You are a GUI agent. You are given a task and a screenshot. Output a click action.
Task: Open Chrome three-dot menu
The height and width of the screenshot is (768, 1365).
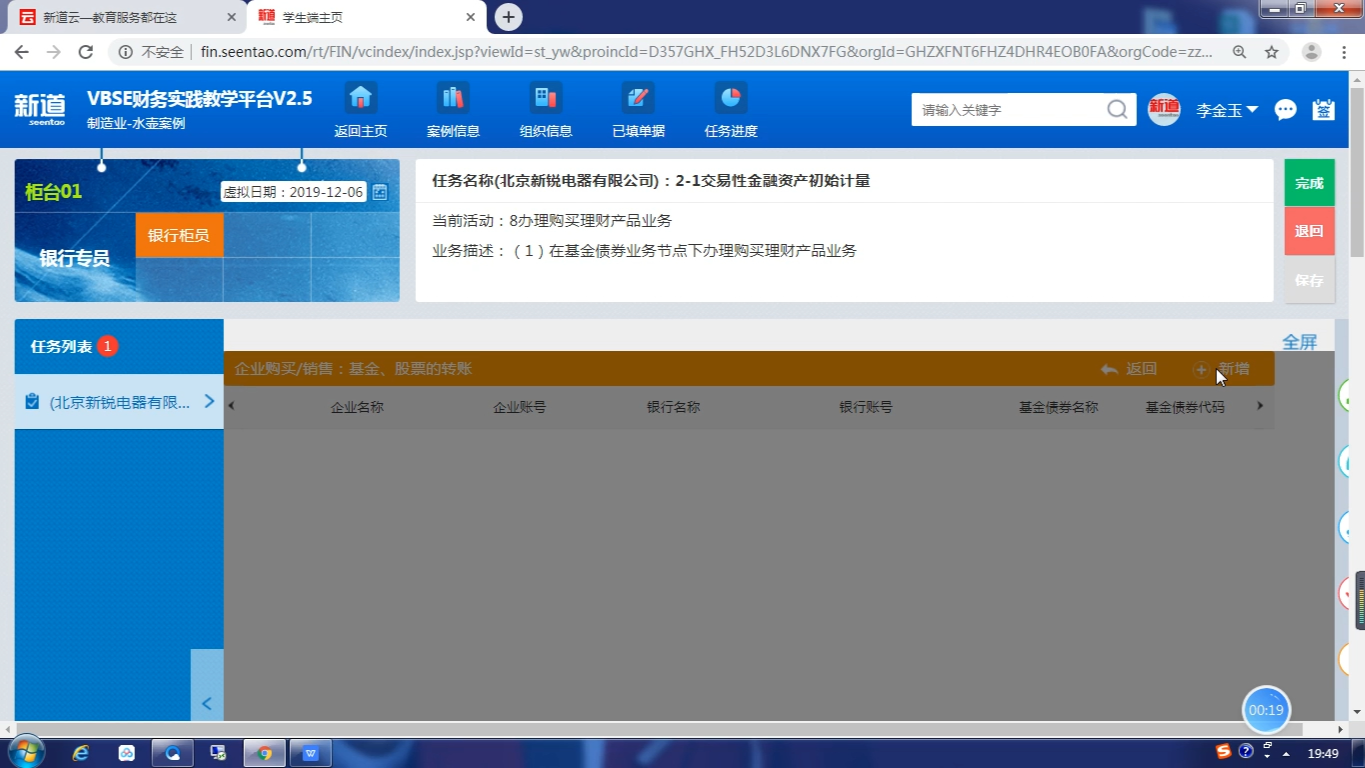coord(1343,52)
